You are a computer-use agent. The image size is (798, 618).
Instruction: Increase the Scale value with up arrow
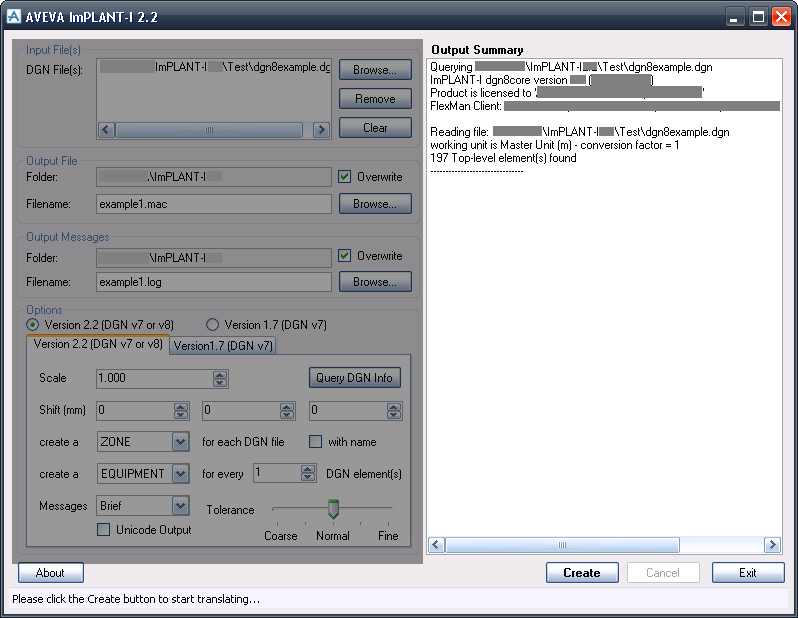[220, 375]
